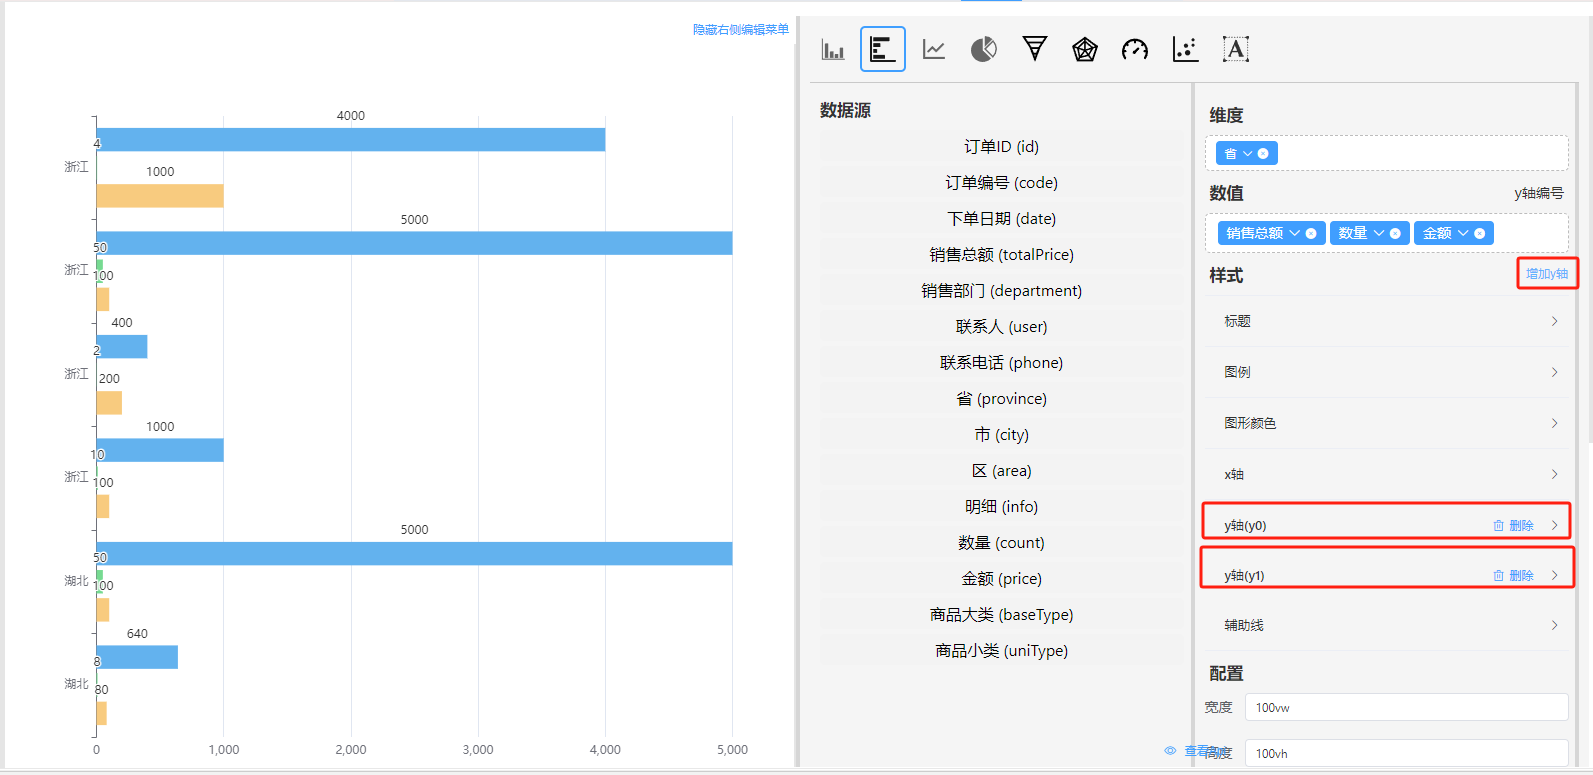Select the gauge chart icon
Viewport: 1593px width, 775px height.
click(1135, 49)
